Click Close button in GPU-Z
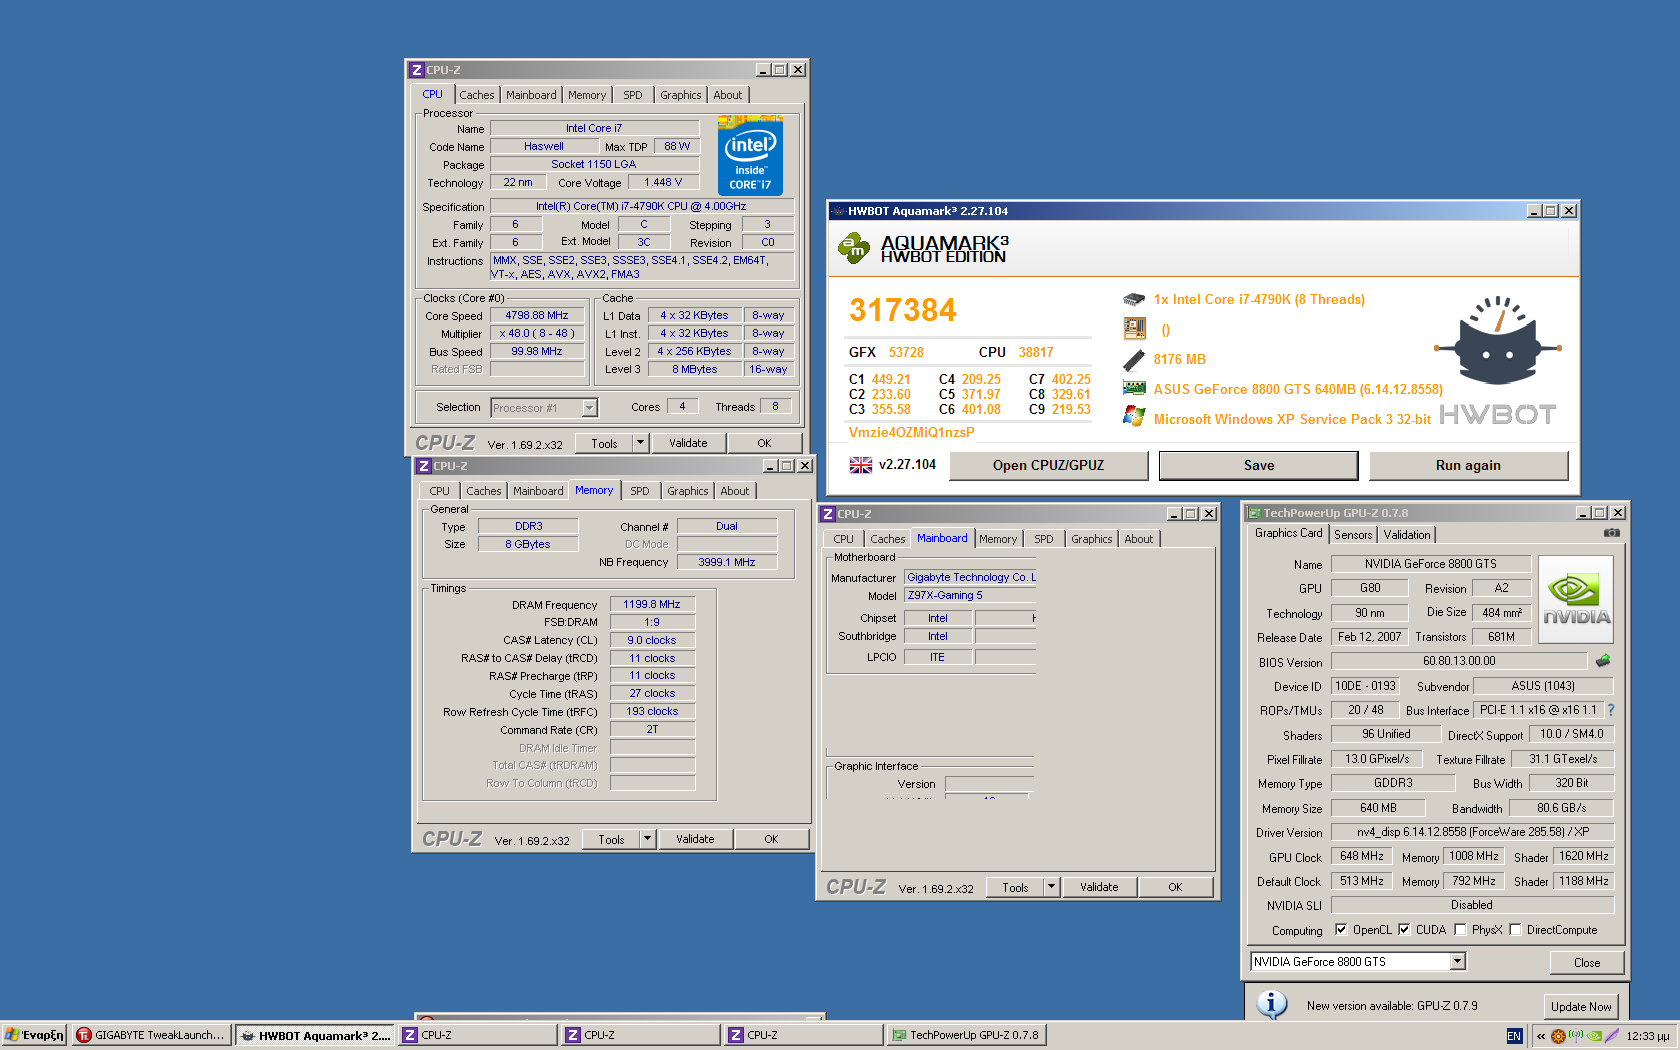Viewport: 1680px width, 1050px height. (1587, 962)
